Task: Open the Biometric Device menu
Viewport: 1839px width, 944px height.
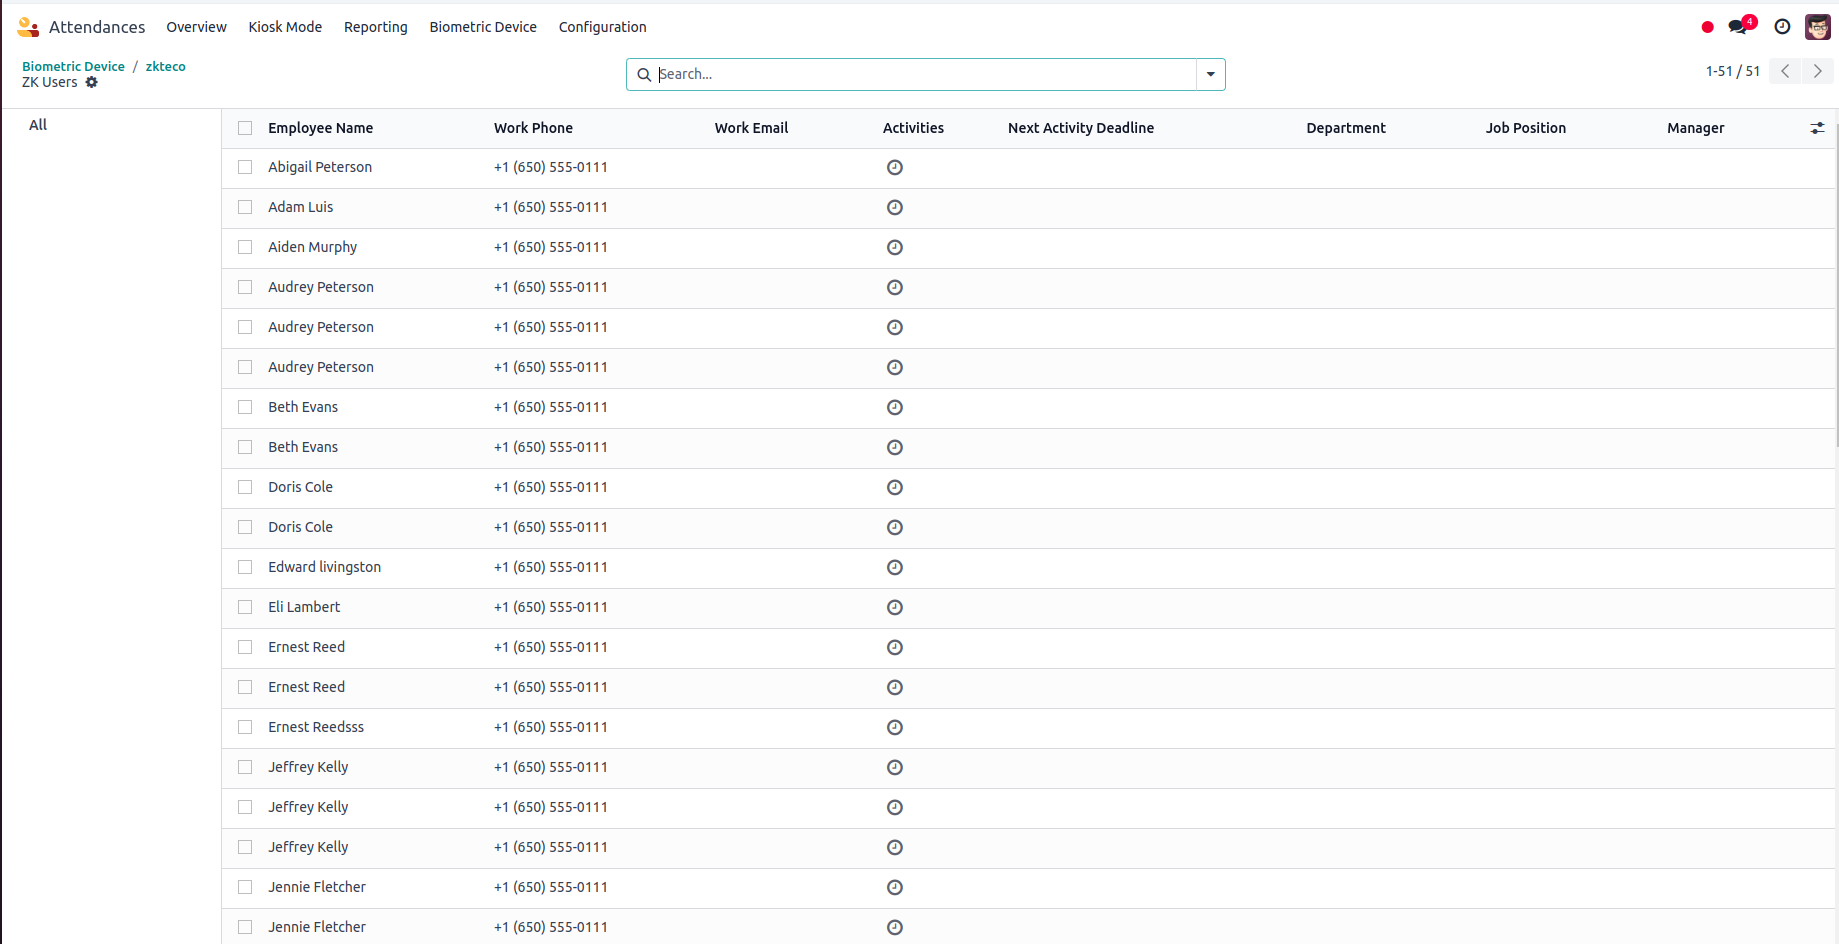Action: 483,27
